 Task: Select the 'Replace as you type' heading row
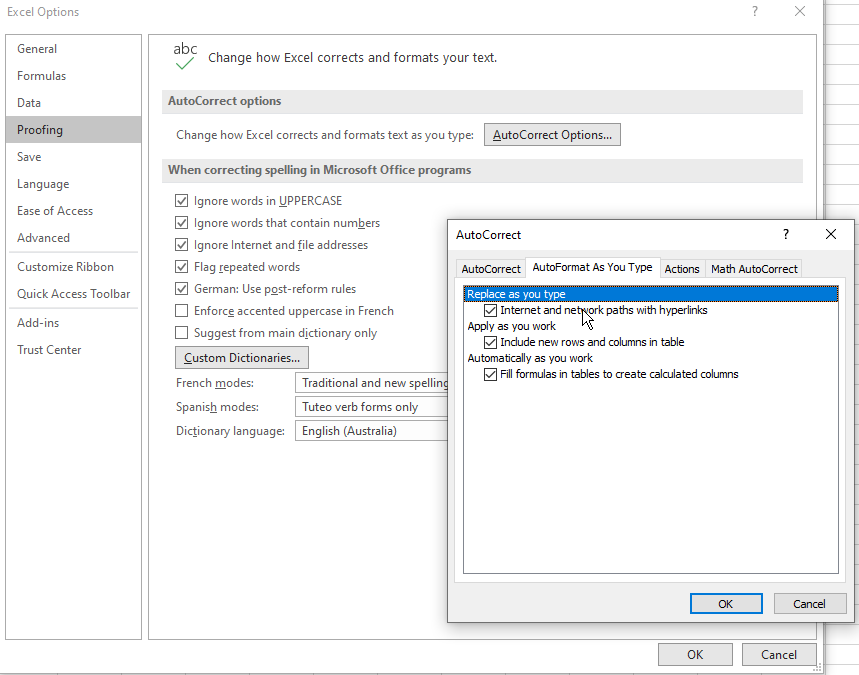(x=651, y=294)
